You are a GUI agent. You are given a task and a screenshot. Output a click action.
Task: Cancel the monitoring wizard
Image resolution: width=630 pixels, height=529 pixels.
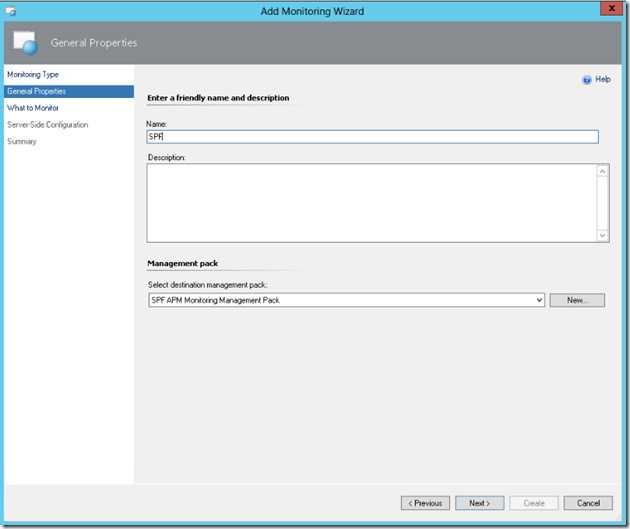click(x=588, y=503)
